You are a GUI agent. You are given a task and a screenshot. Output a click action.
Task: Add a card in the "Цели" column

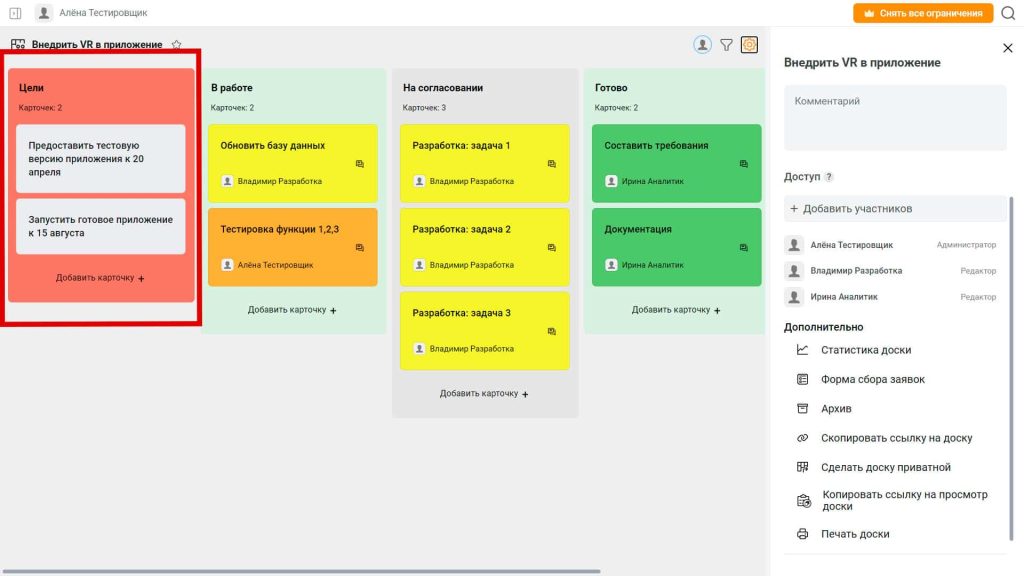pyautogui.click(x=100, y=278)
